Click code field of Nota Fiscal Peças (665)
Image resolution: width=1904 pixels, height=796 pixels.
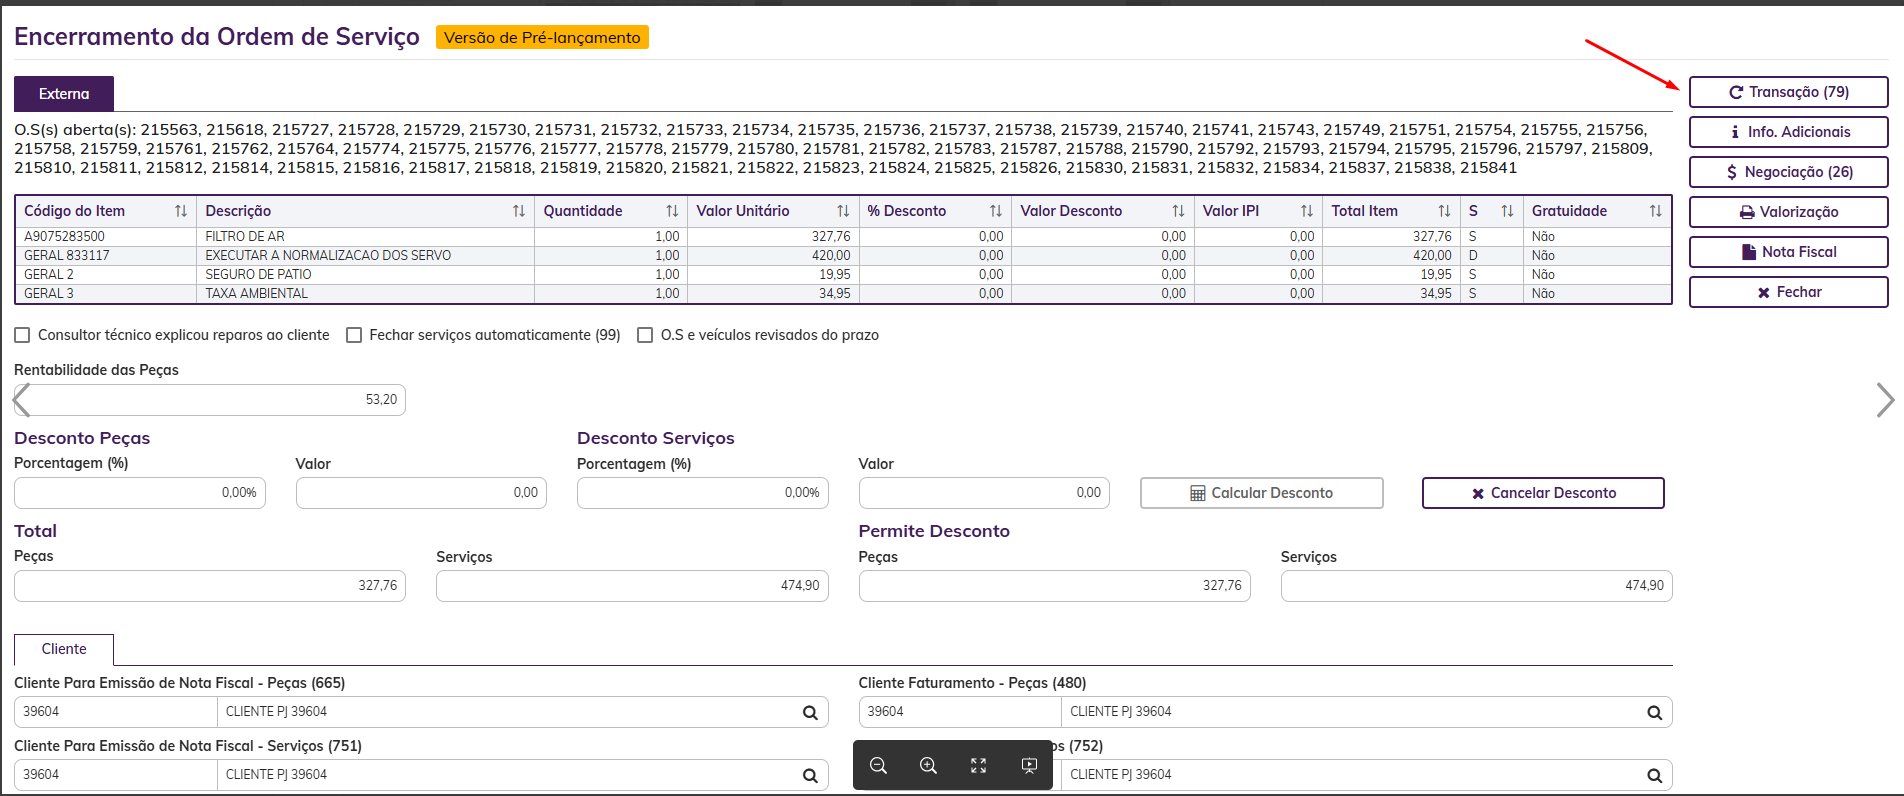[x=116, y=712]
